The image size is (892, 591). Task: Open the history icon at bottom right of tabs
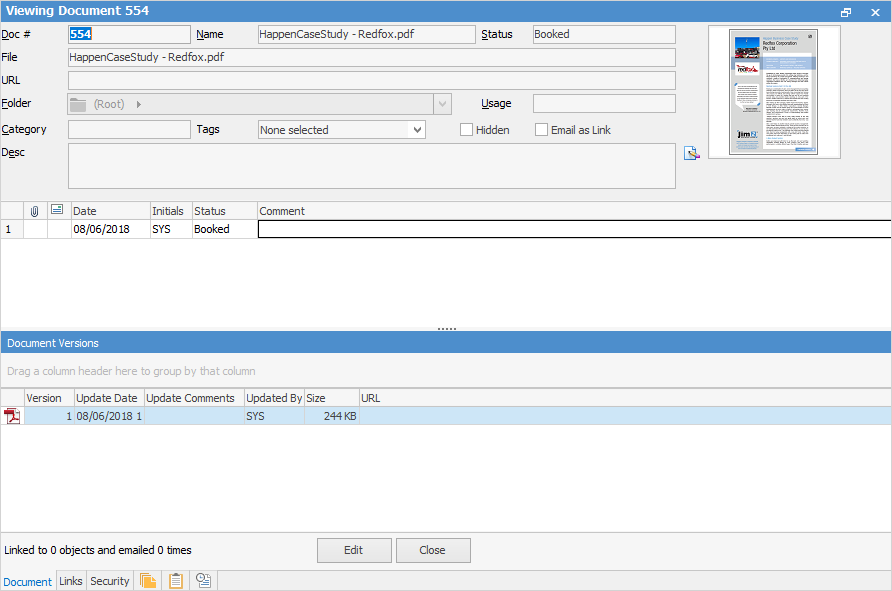click(x=203, y=580)
